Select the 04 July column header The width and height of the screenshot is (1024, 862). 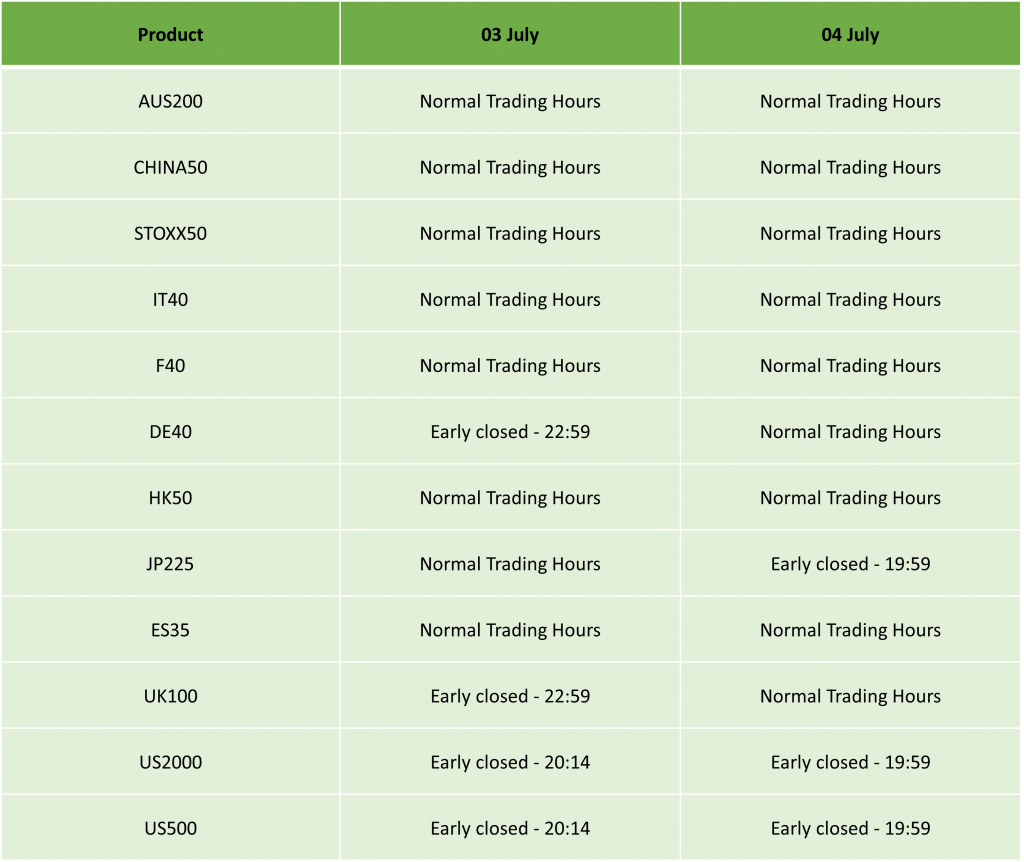850,34
